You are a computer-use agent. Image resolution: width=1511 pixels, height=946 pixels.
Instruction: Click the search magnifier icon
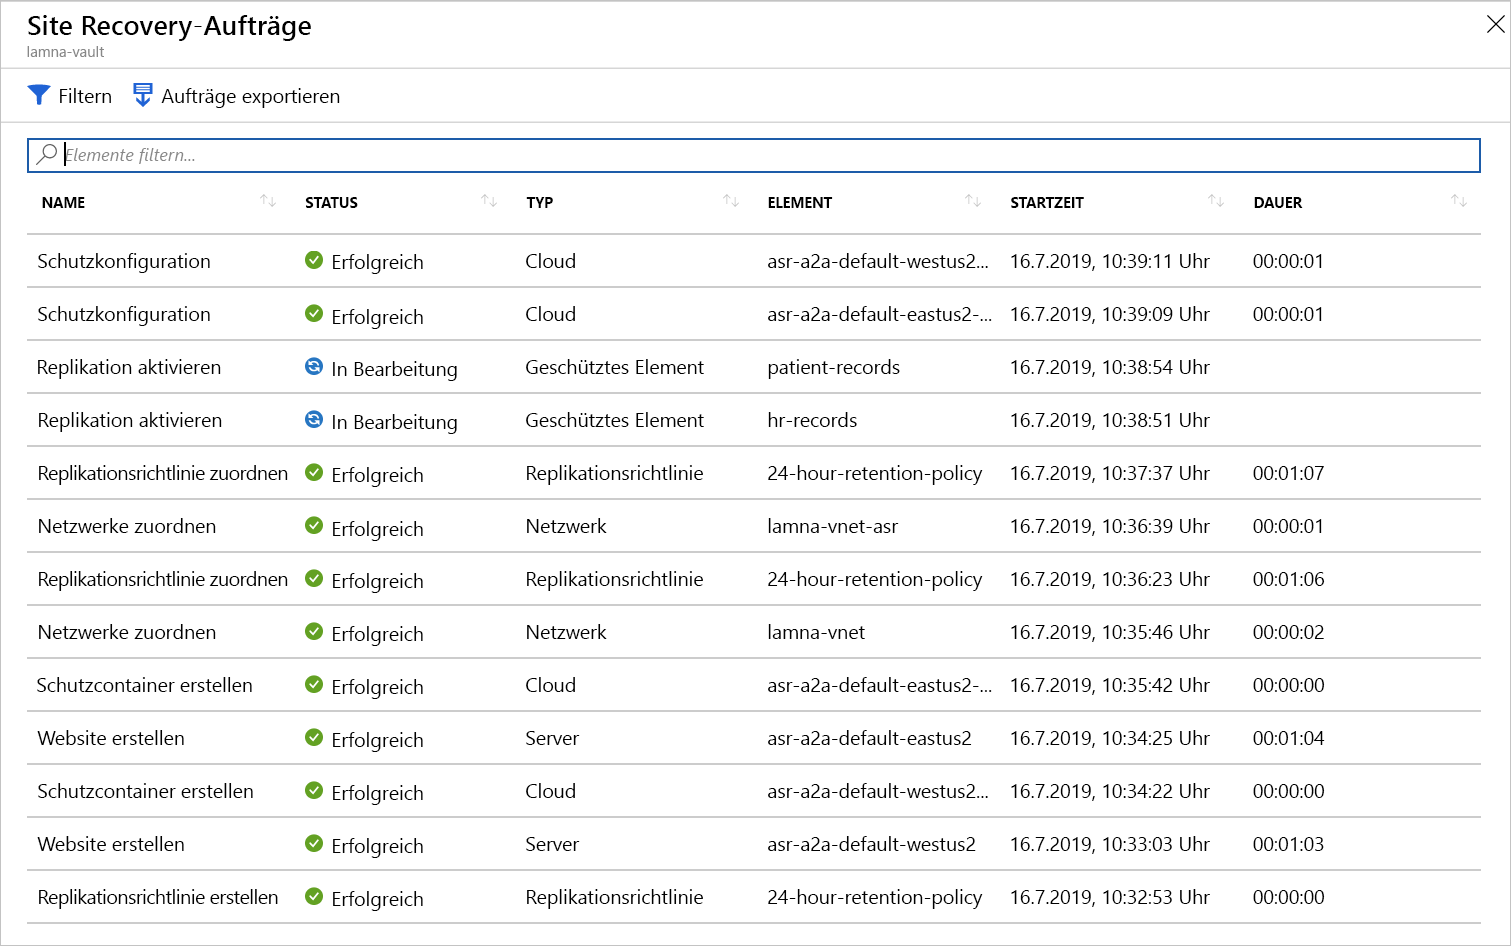click(x=47, y=154)
